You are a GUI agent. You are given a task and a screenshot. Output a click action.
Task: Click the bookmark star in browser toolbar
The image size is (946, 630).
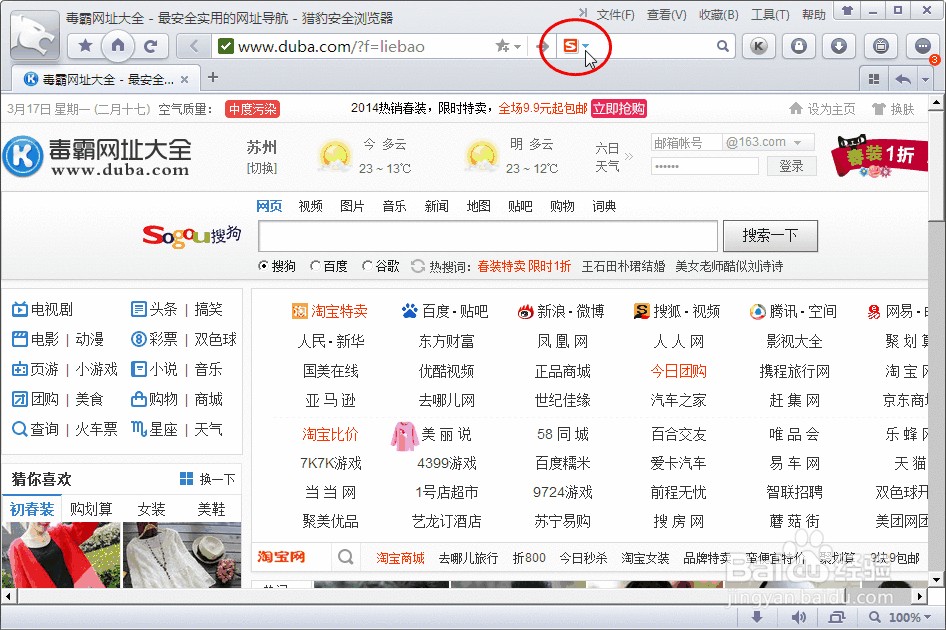86,46
